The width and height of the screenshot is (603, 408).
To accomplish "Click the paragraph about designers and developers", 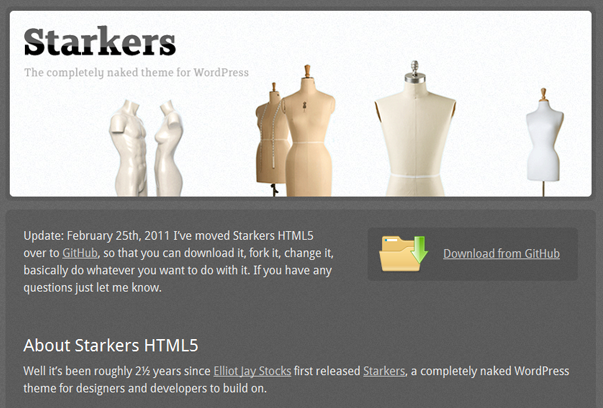I will point(296,380).
